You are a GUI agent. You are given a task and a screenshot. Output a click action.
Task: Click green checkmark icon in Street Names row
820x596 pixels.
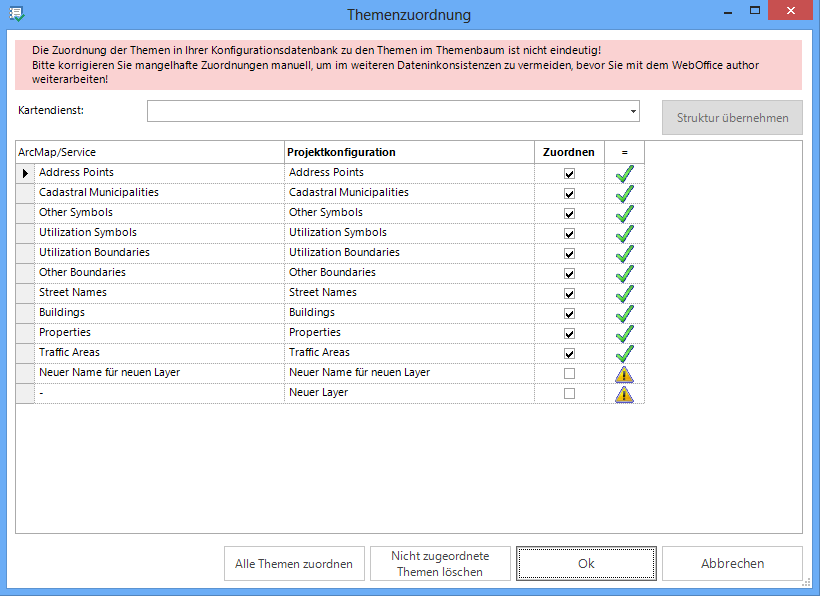[625, 294]
